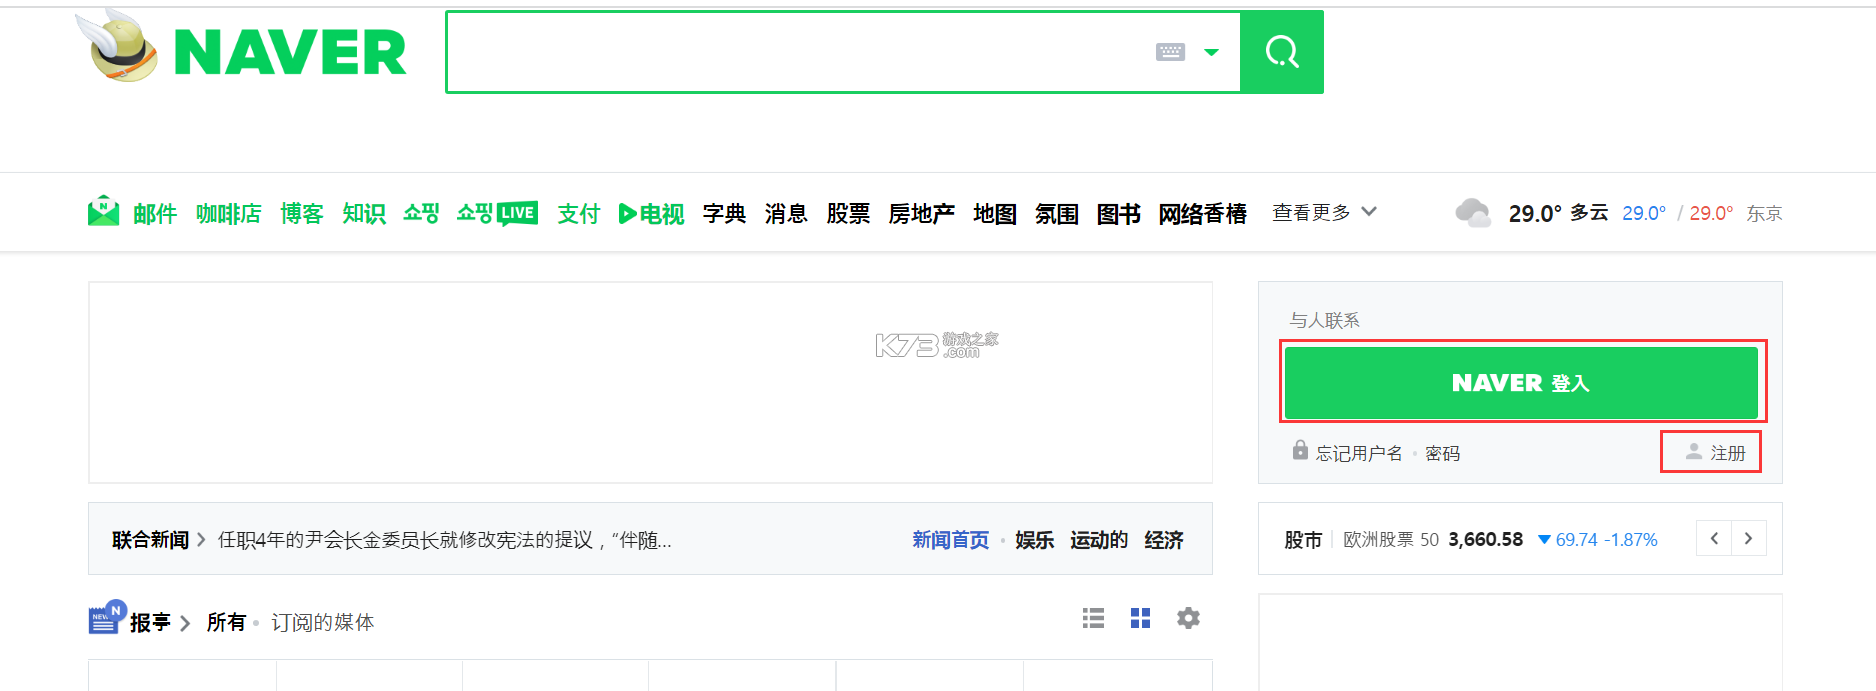Click the cloudy weather icon
Image resolution: width=1876 pixels, height=691 pixels.
[1472, 213]
